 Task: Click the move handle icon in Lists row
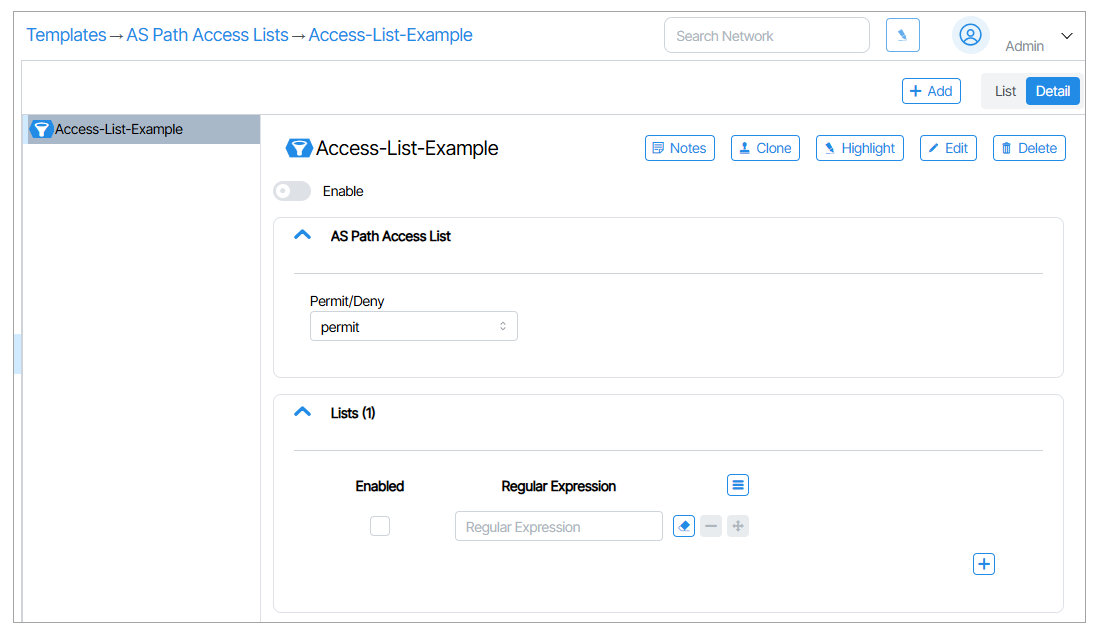point(737,526)
